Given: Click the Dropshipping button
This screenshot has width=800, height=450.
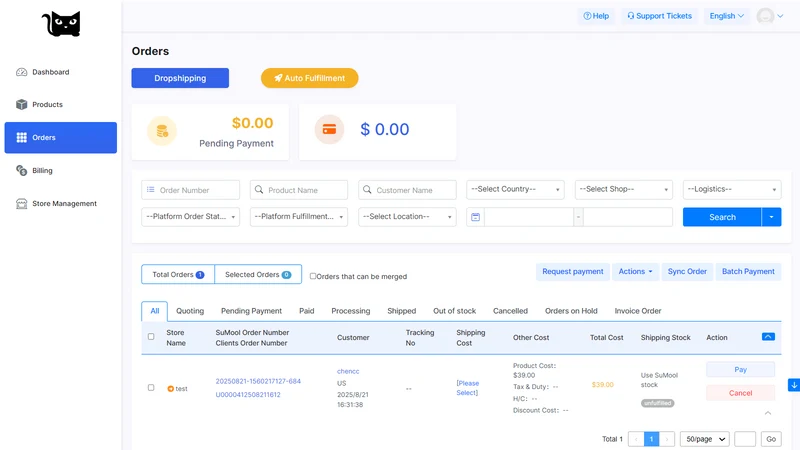Looking at the screenshot, I should tap(180, 78).
